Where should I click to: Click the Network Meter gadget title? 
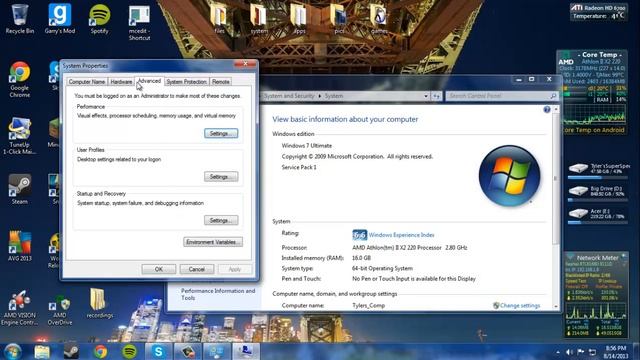[598, 258]
